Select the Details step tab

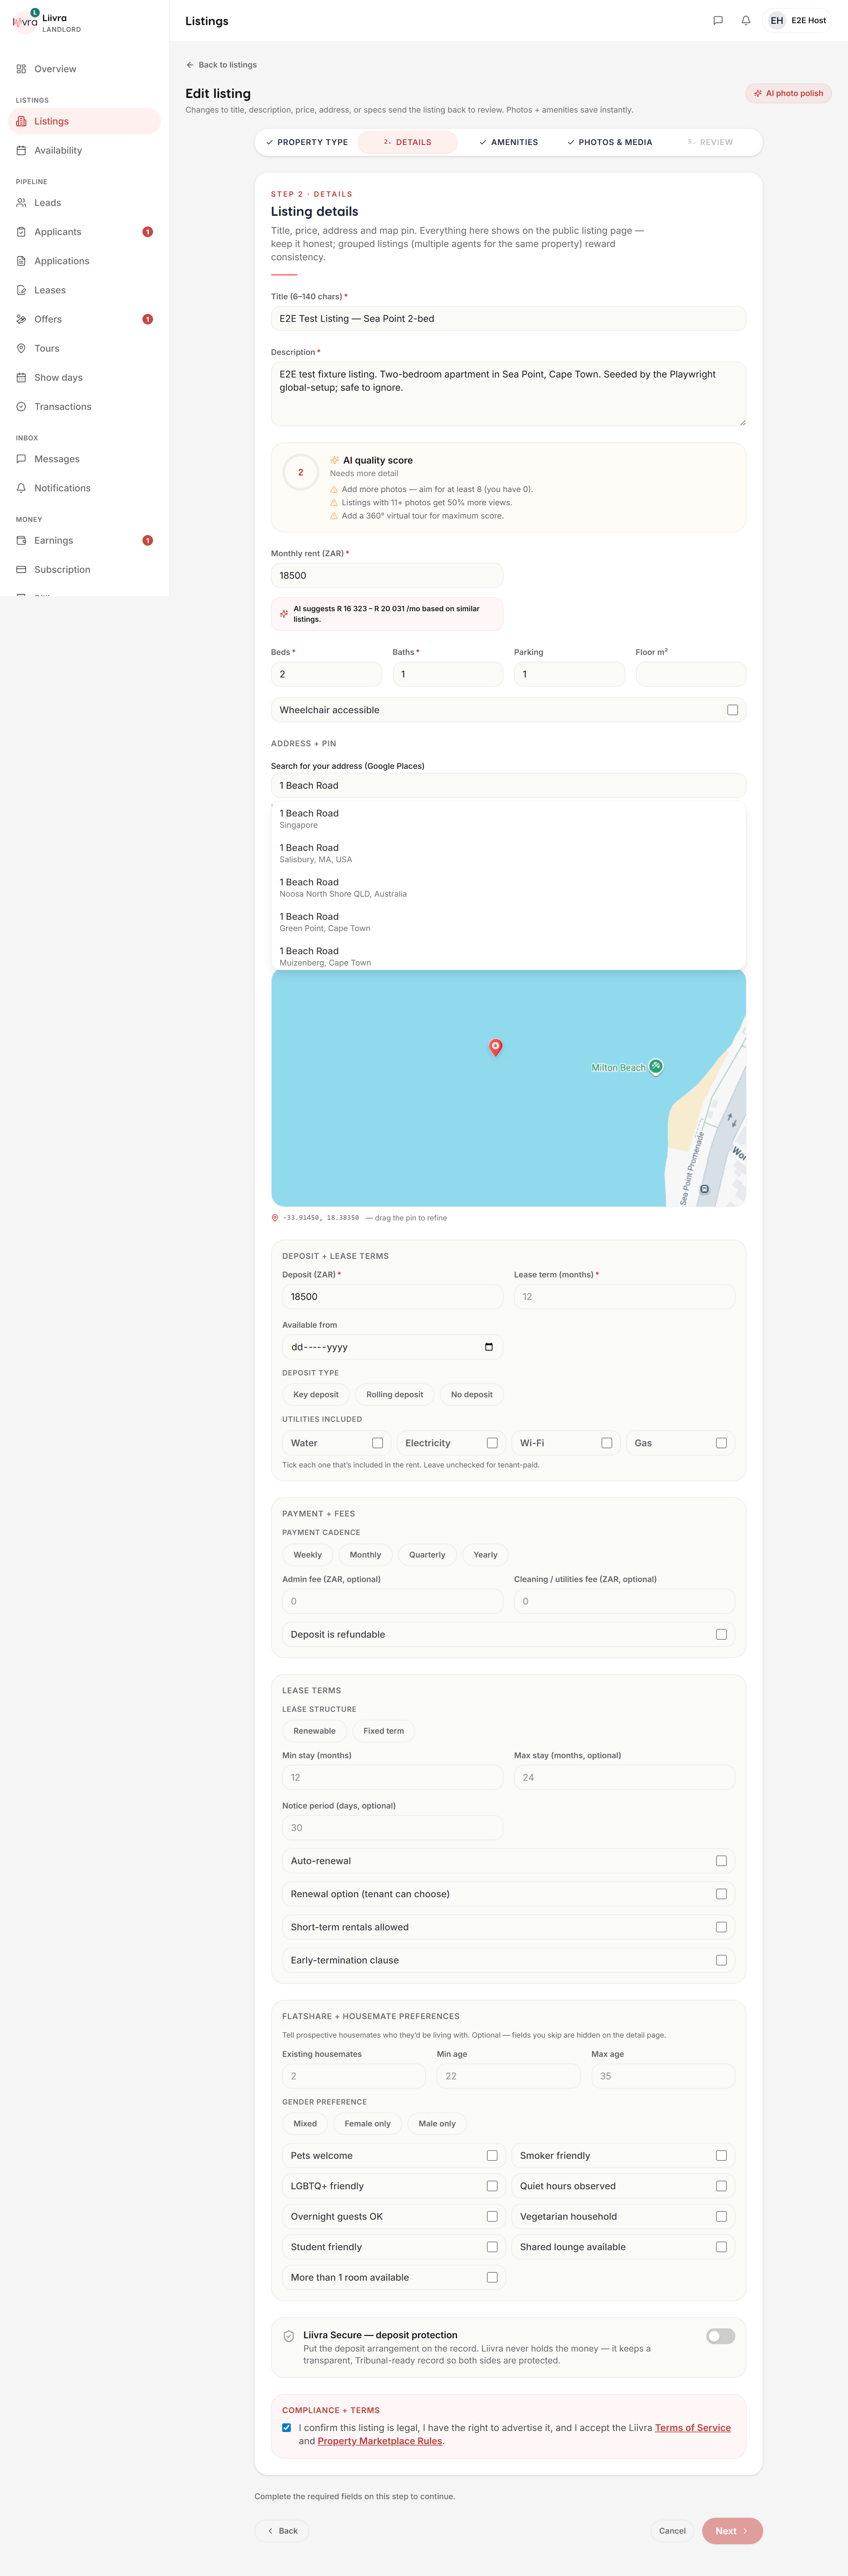pos(408,142)
